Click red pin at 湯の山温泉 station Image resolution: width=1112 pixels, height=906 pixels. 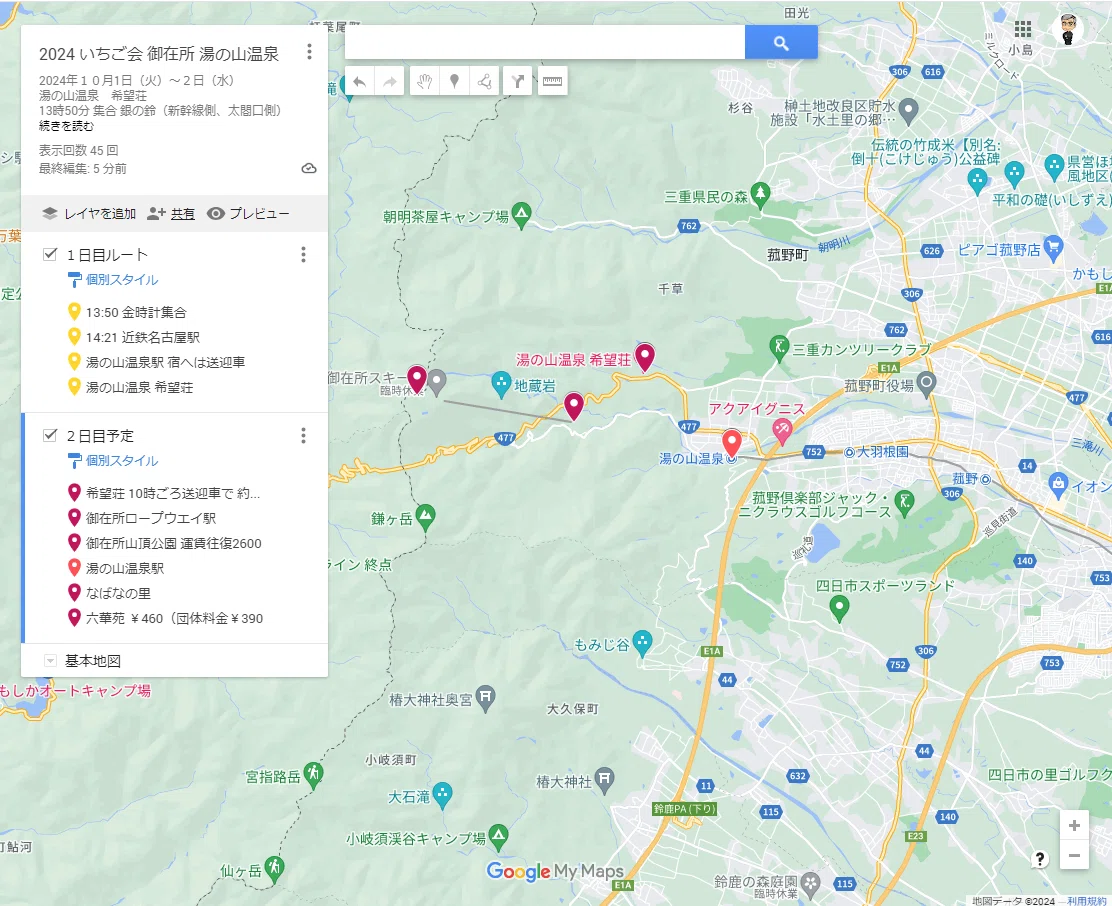pyautogui.click(x=732, y=443)
